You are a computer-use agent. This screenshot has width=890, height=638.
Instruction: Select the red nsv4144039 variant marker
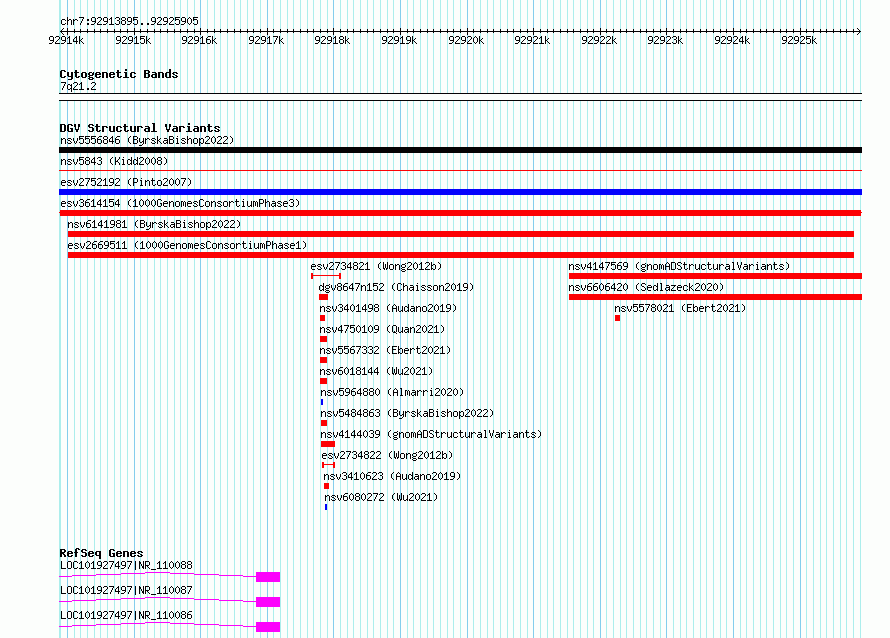point(328,444)
